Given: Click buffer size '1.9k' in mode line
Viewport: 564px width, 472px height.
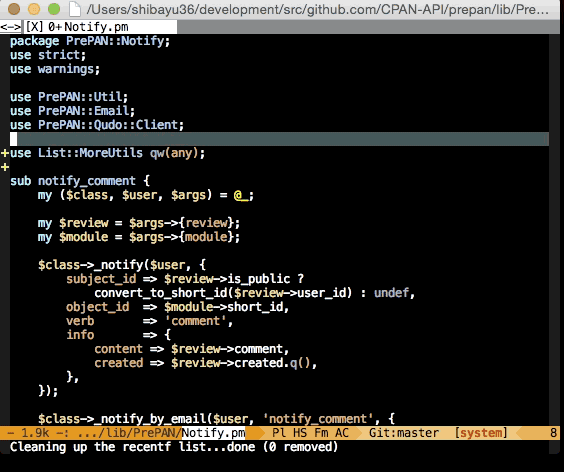Looking at the screenshot, I should tap(35, 433).
